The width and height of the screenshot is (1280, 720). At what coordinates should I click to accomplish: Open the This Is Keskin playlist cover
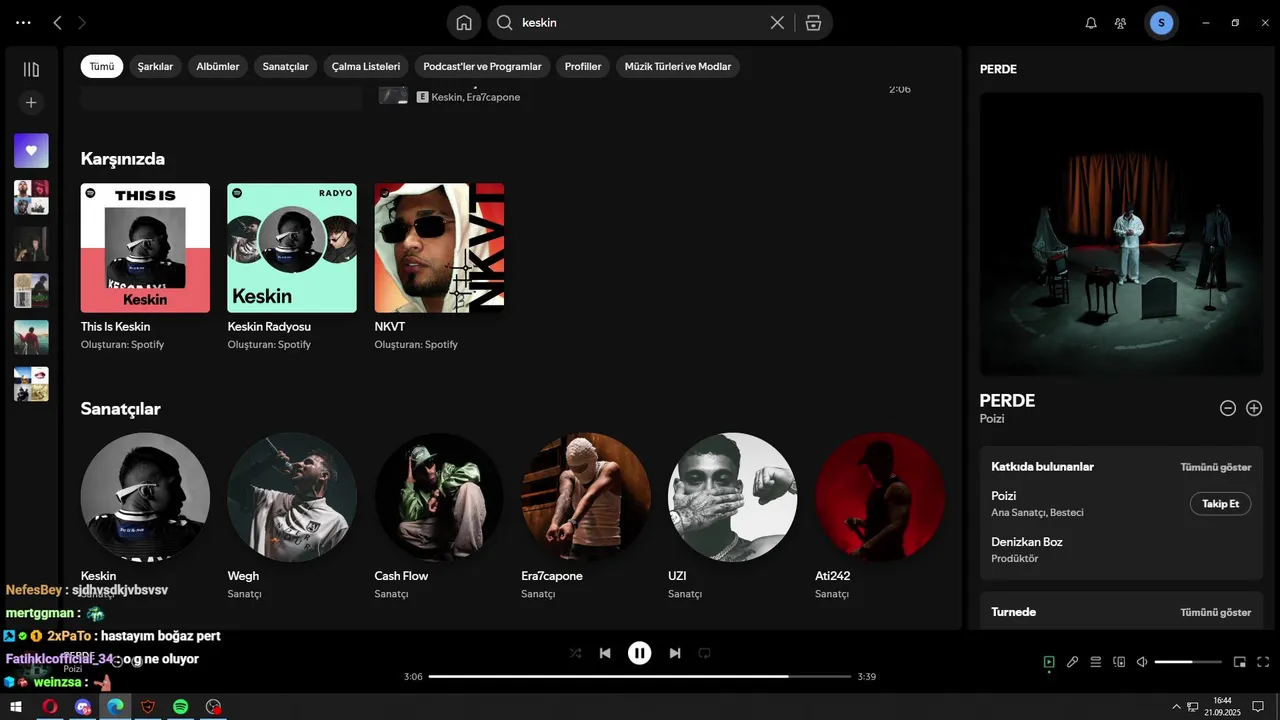tap(145, 248)
